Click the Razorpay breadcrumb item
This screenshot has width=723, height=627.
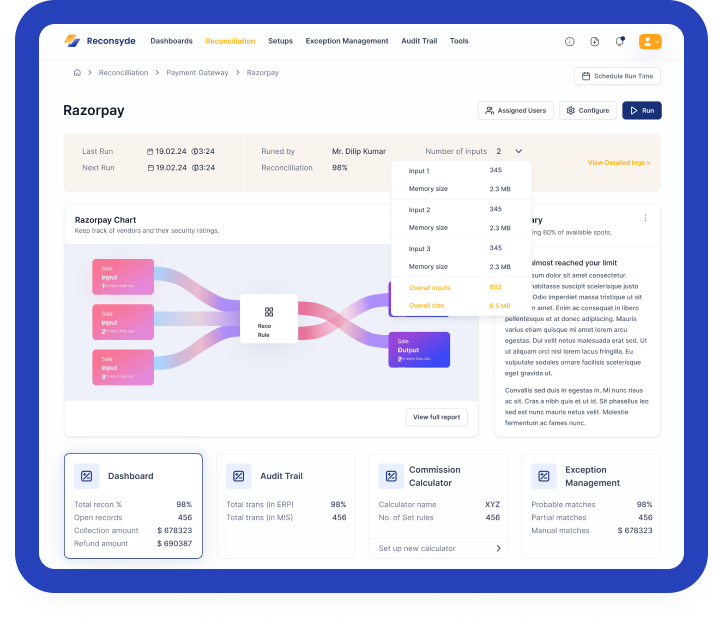(x=262, y=73)
